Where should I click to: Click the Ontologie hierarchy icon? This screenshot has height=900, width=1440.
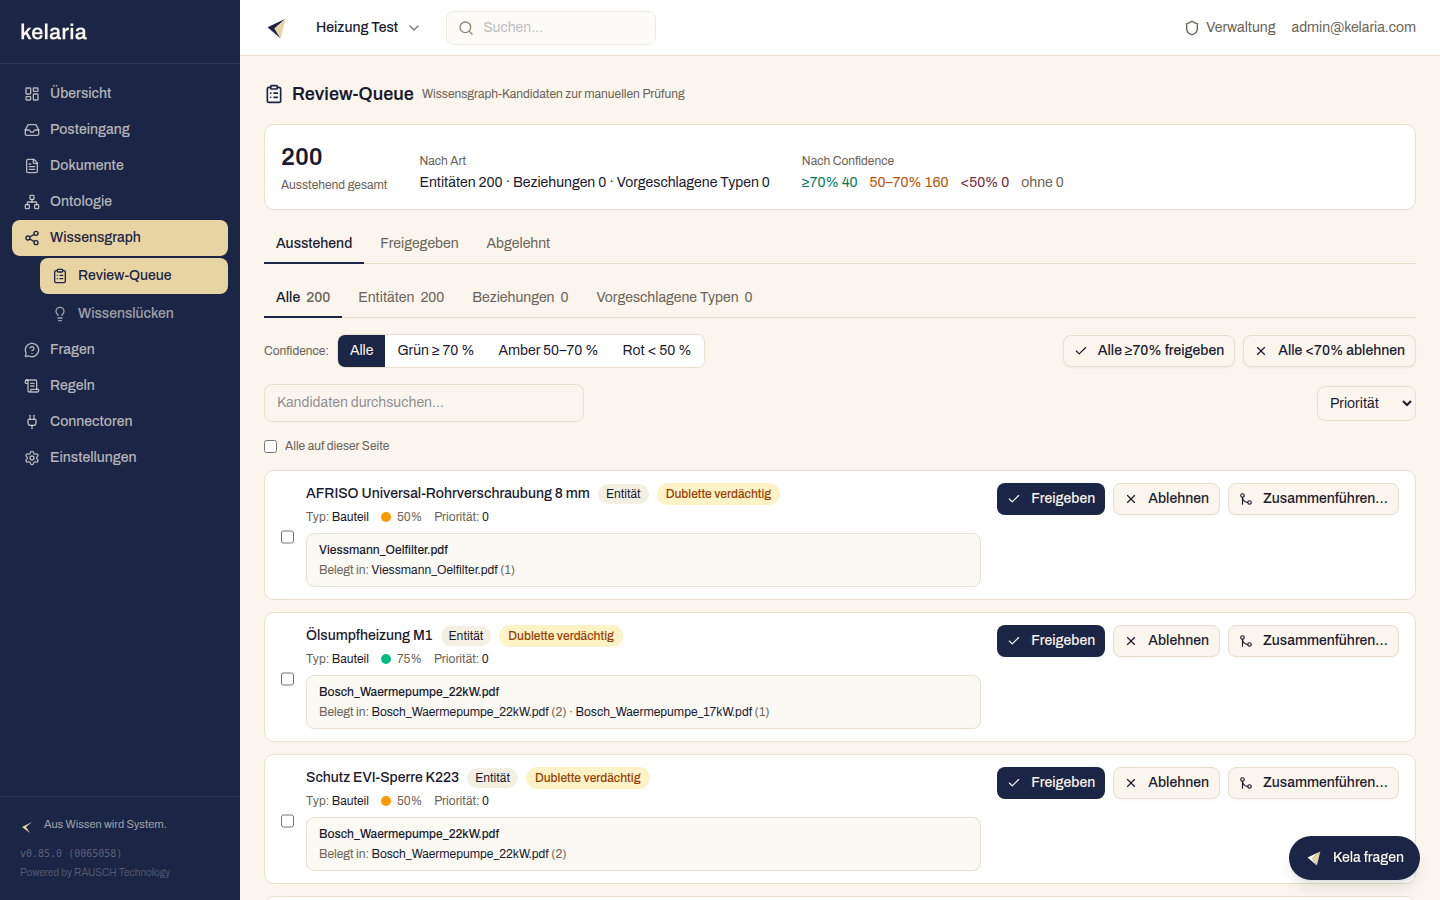pyautogui.click(x=32, y=202)
